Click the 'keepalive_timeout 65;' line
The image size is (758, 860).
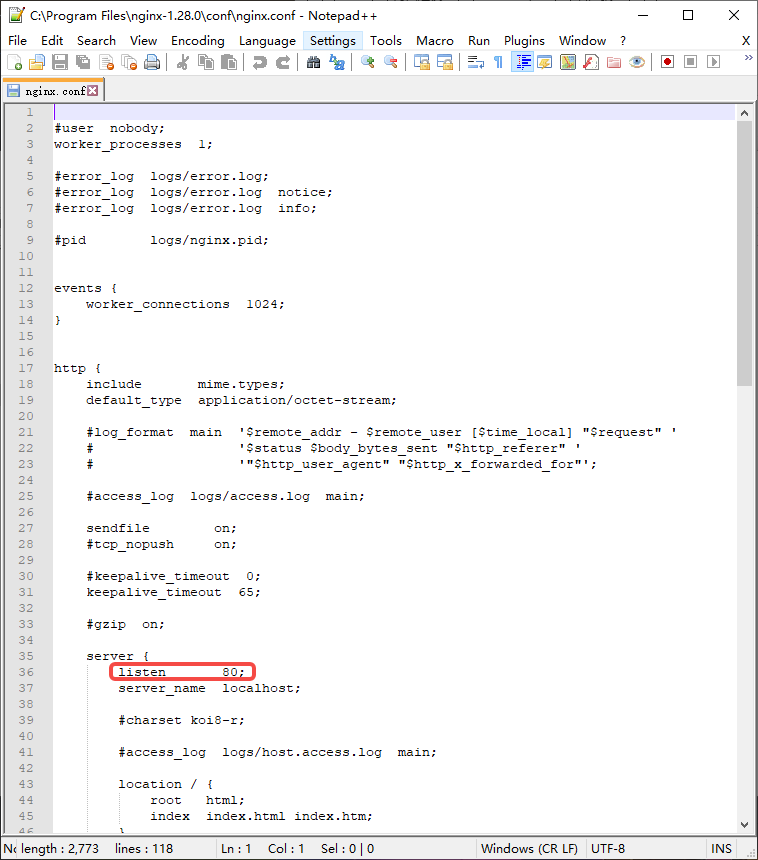[x=173, y=592]
